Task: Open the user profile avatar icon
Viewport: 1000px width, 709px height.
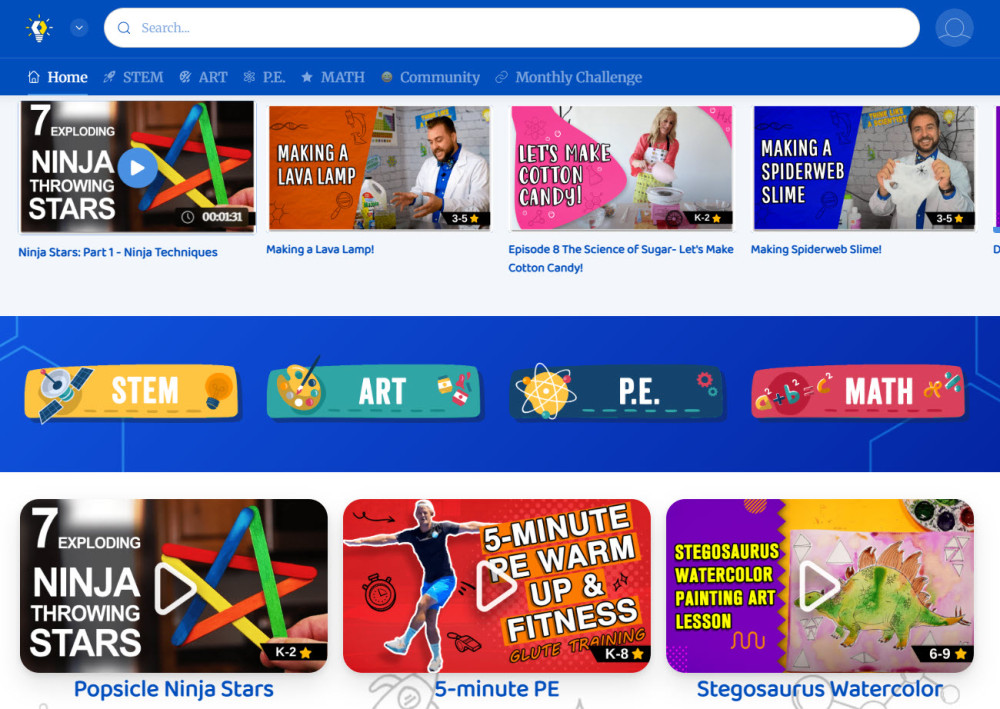Action: coord(954,28)
